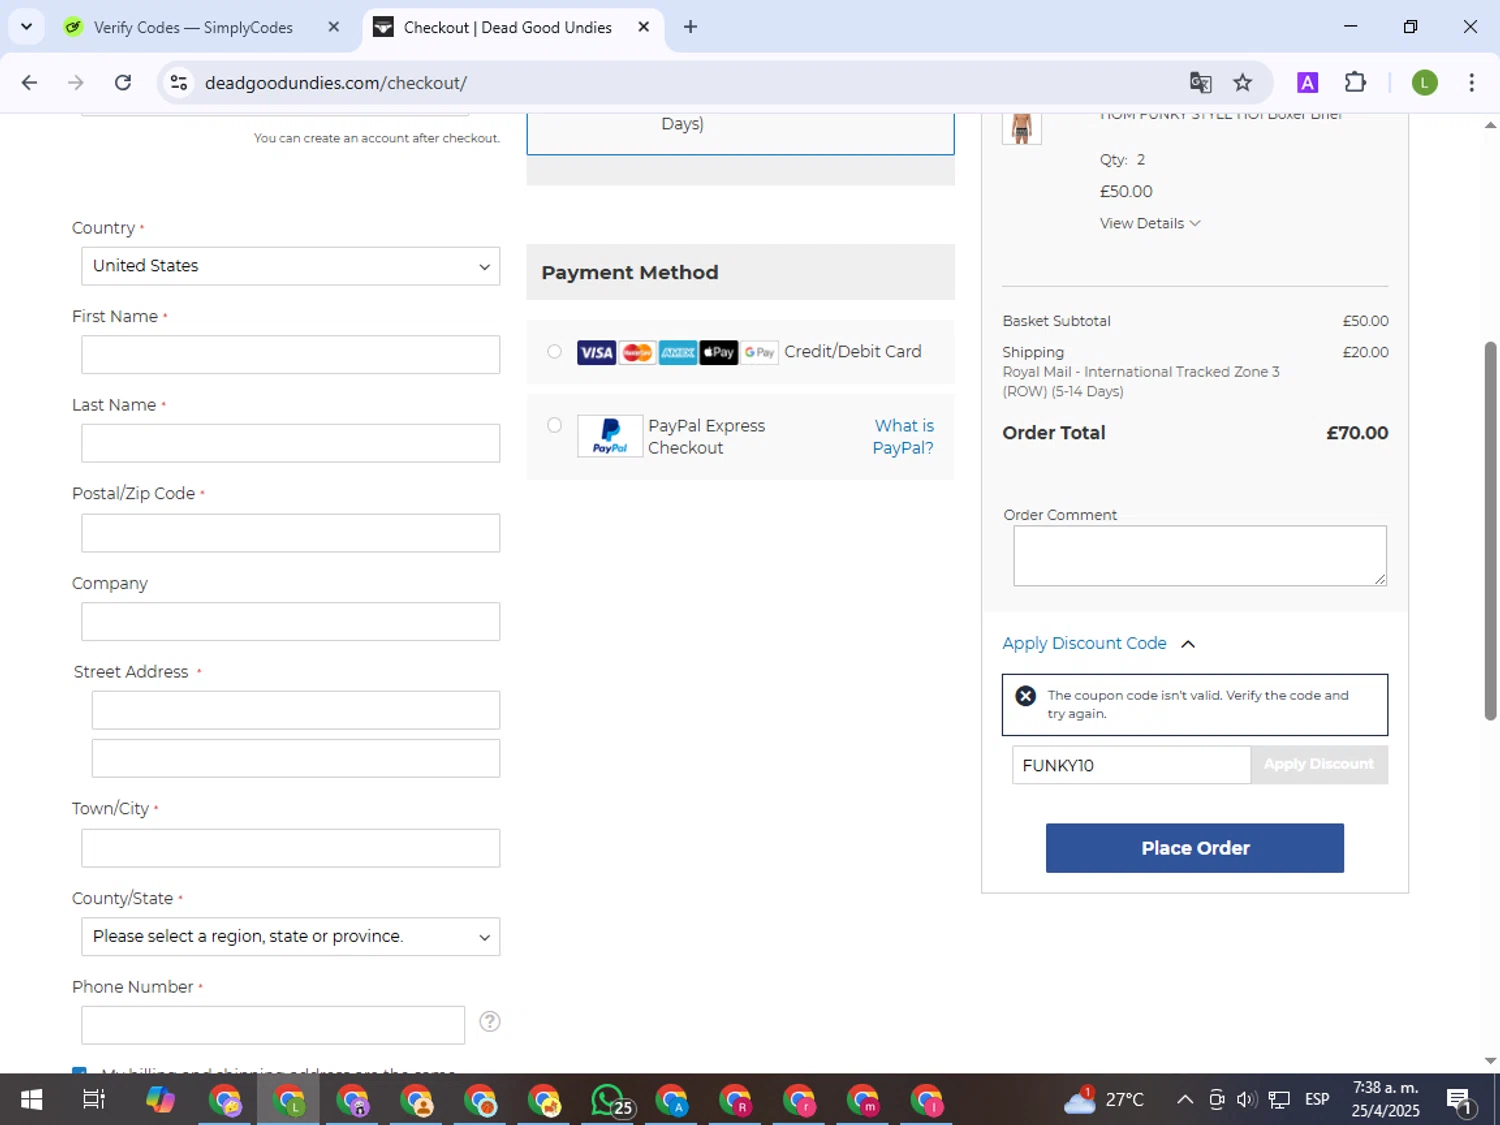Expand View Details for the order item
The image size is (1500, 1125).
click(1150, 223)
